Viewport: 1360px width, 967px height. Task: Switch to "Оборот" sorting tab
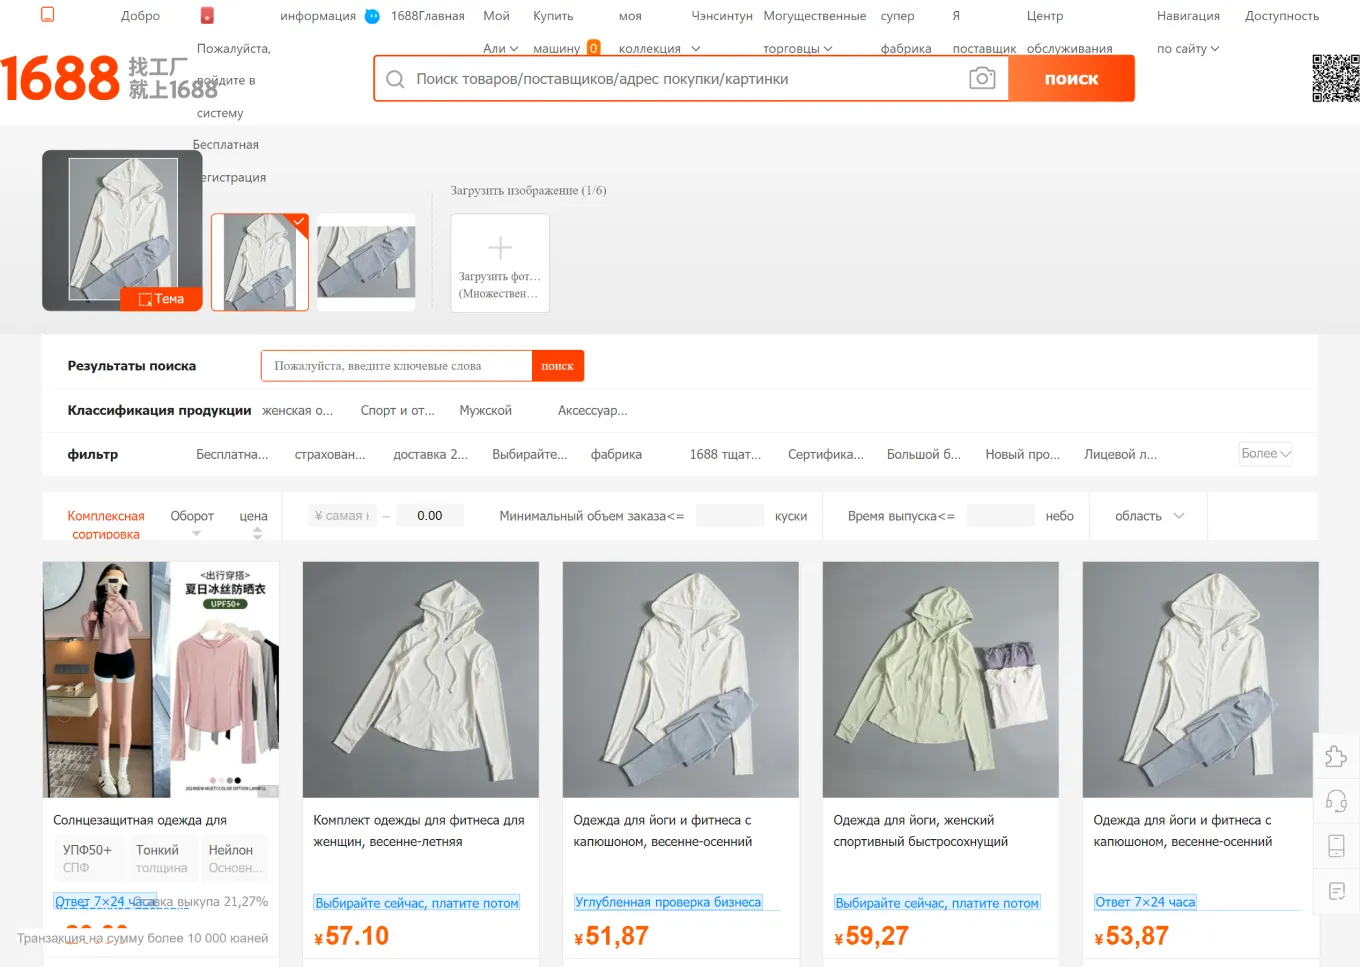click(192, 516)
